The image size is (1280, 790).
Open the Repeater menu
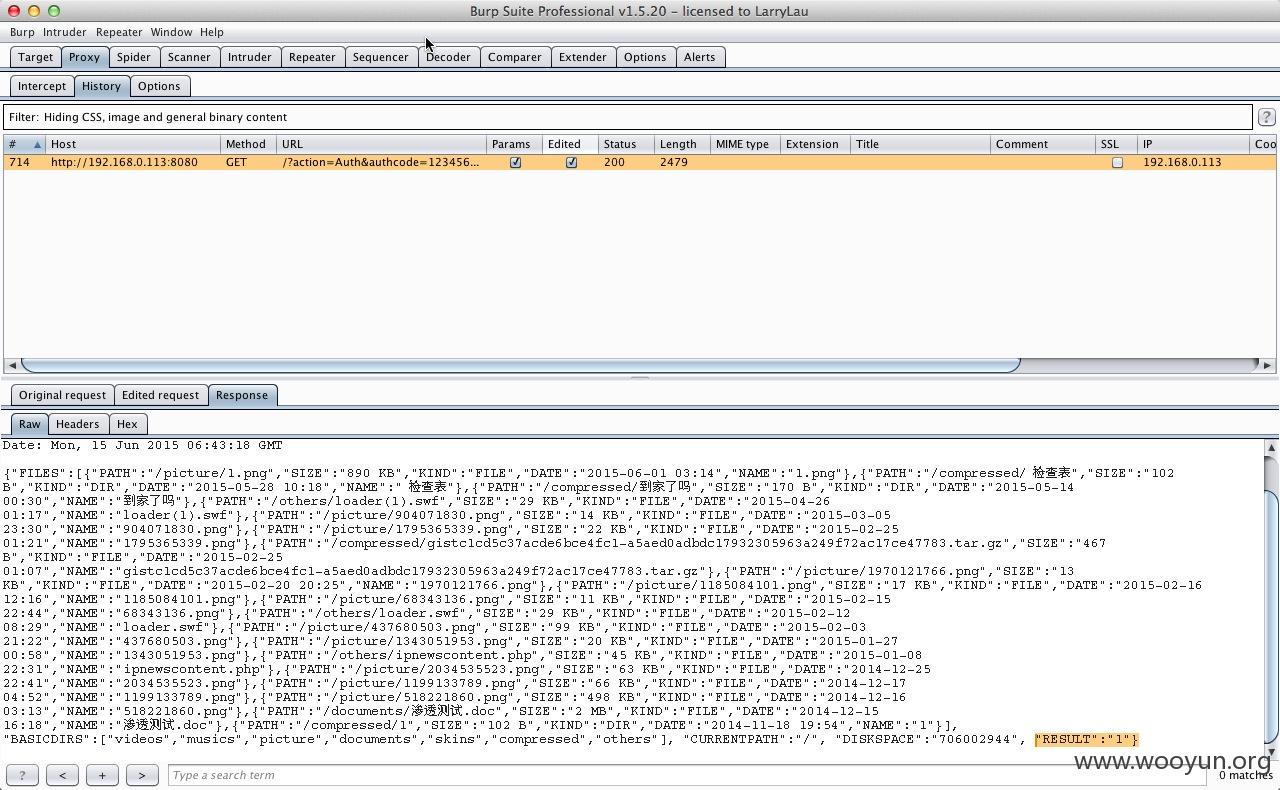pos(119,32)
